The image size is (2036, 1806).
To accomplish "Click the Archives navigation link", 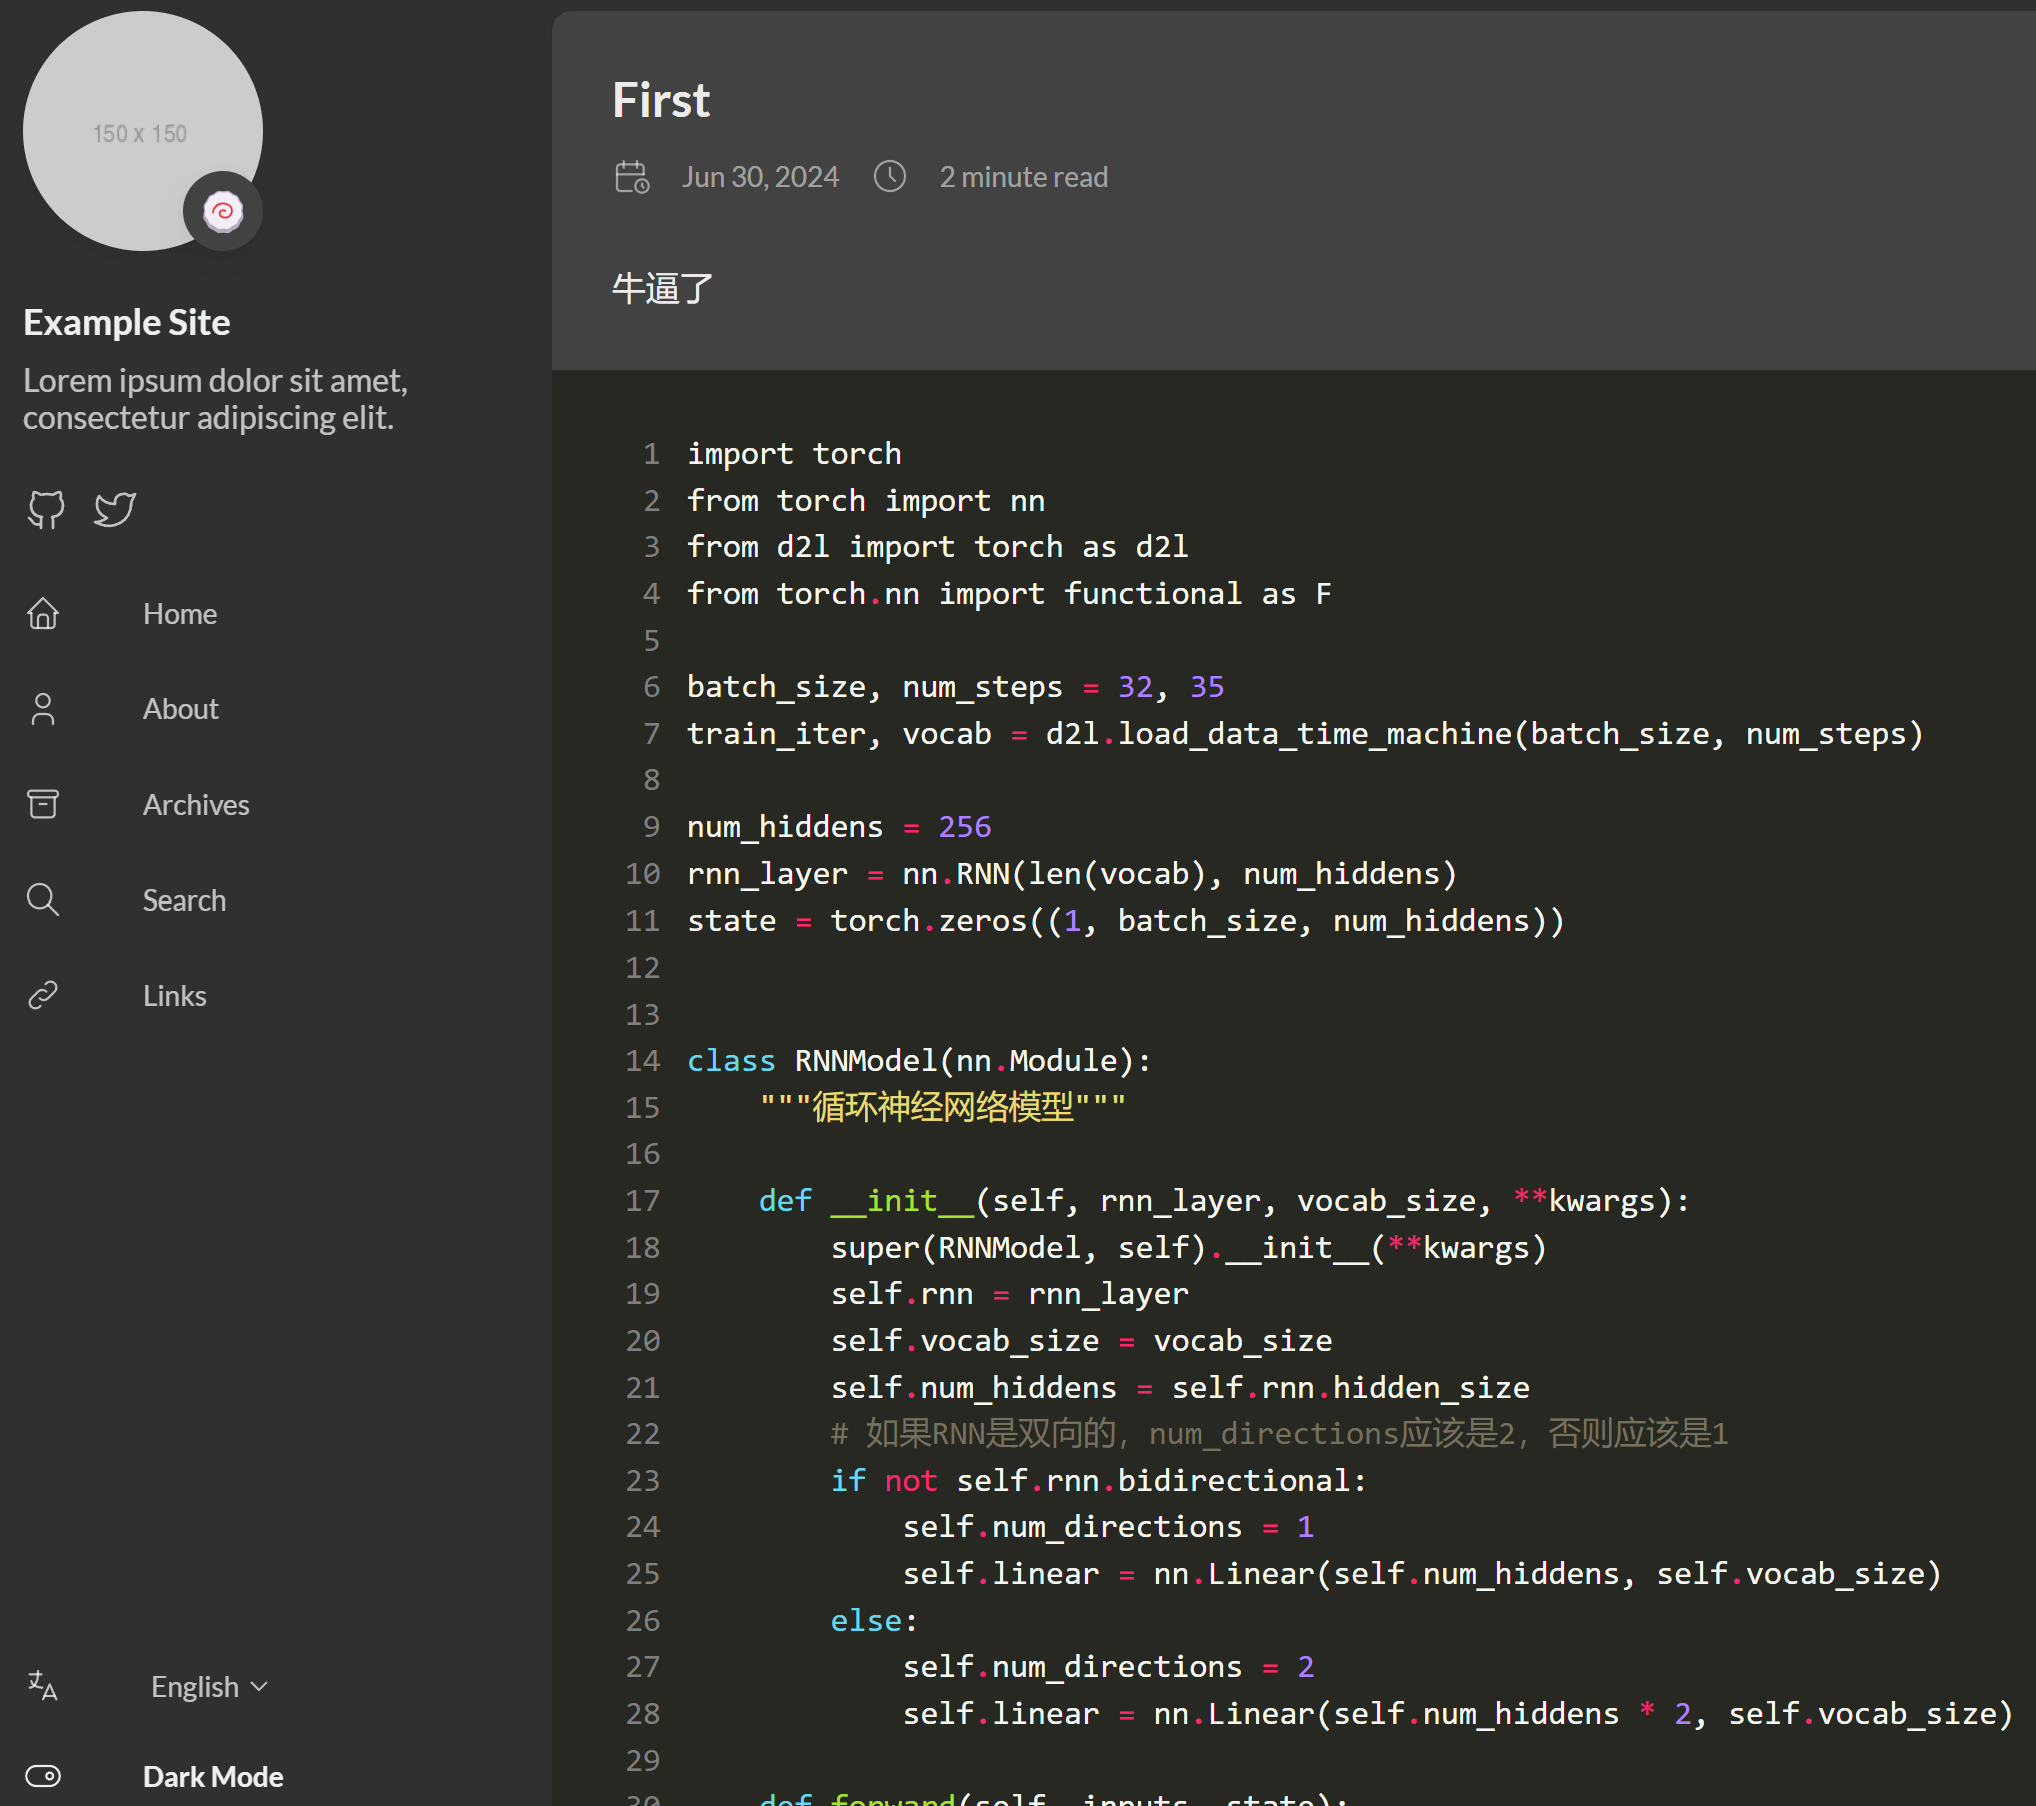I will [197, 804].
